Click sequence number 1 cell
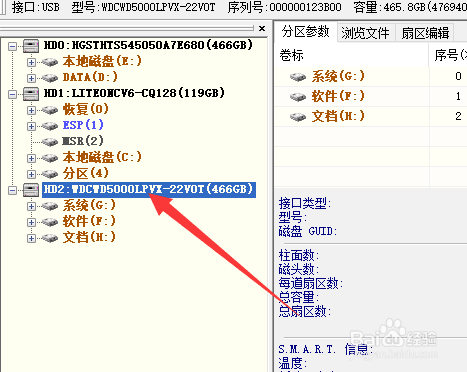This screenshot has height=372, width=467. tap(458, 96)
